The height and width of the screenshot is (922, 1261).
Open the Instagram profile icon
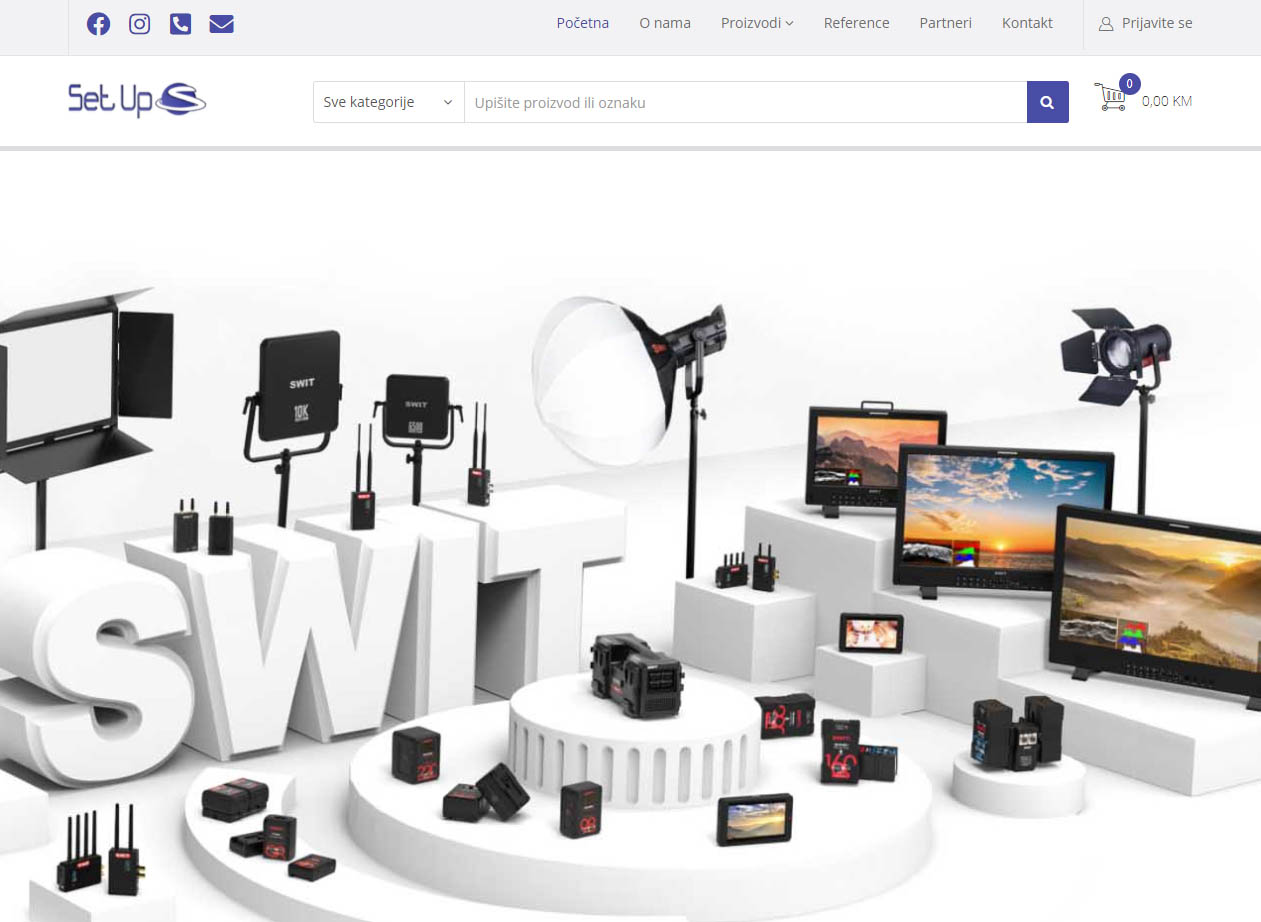point(140,24)
